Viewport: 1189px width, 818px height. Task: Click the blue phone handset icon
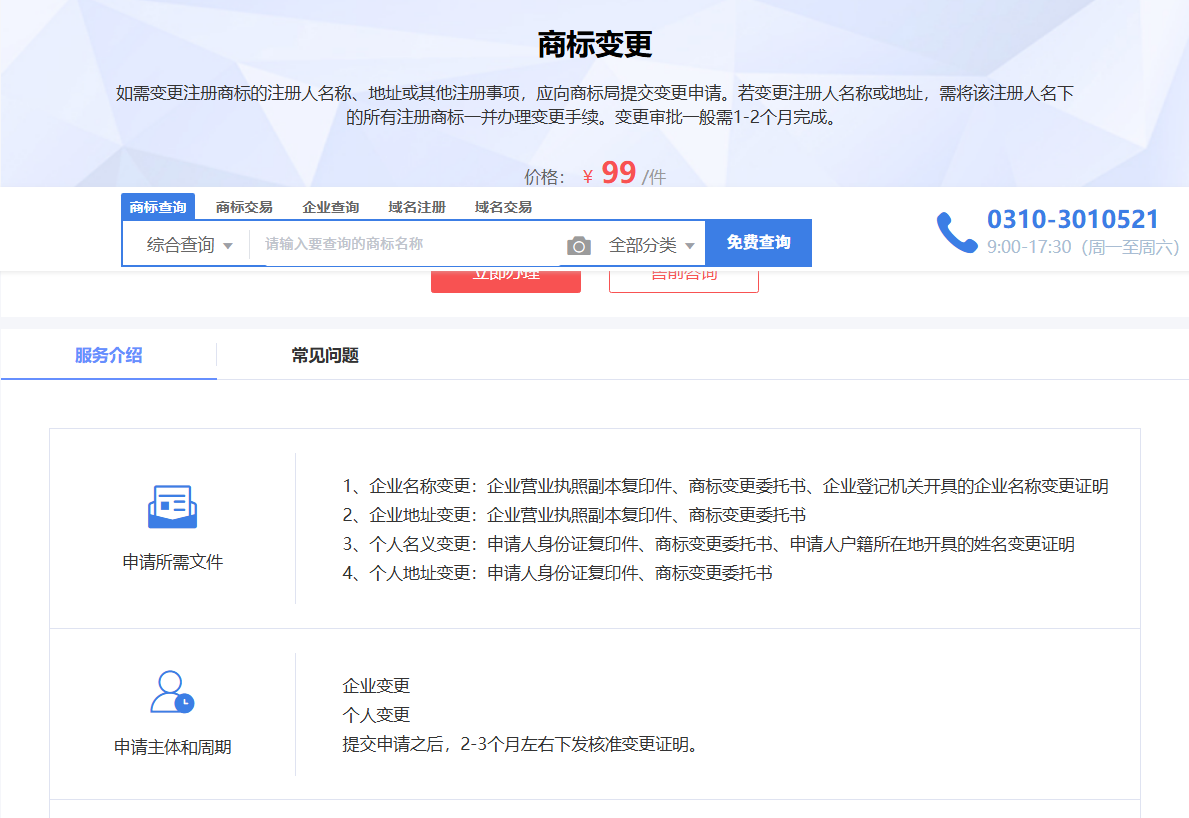pyautogui.click(x=956, y=232)
